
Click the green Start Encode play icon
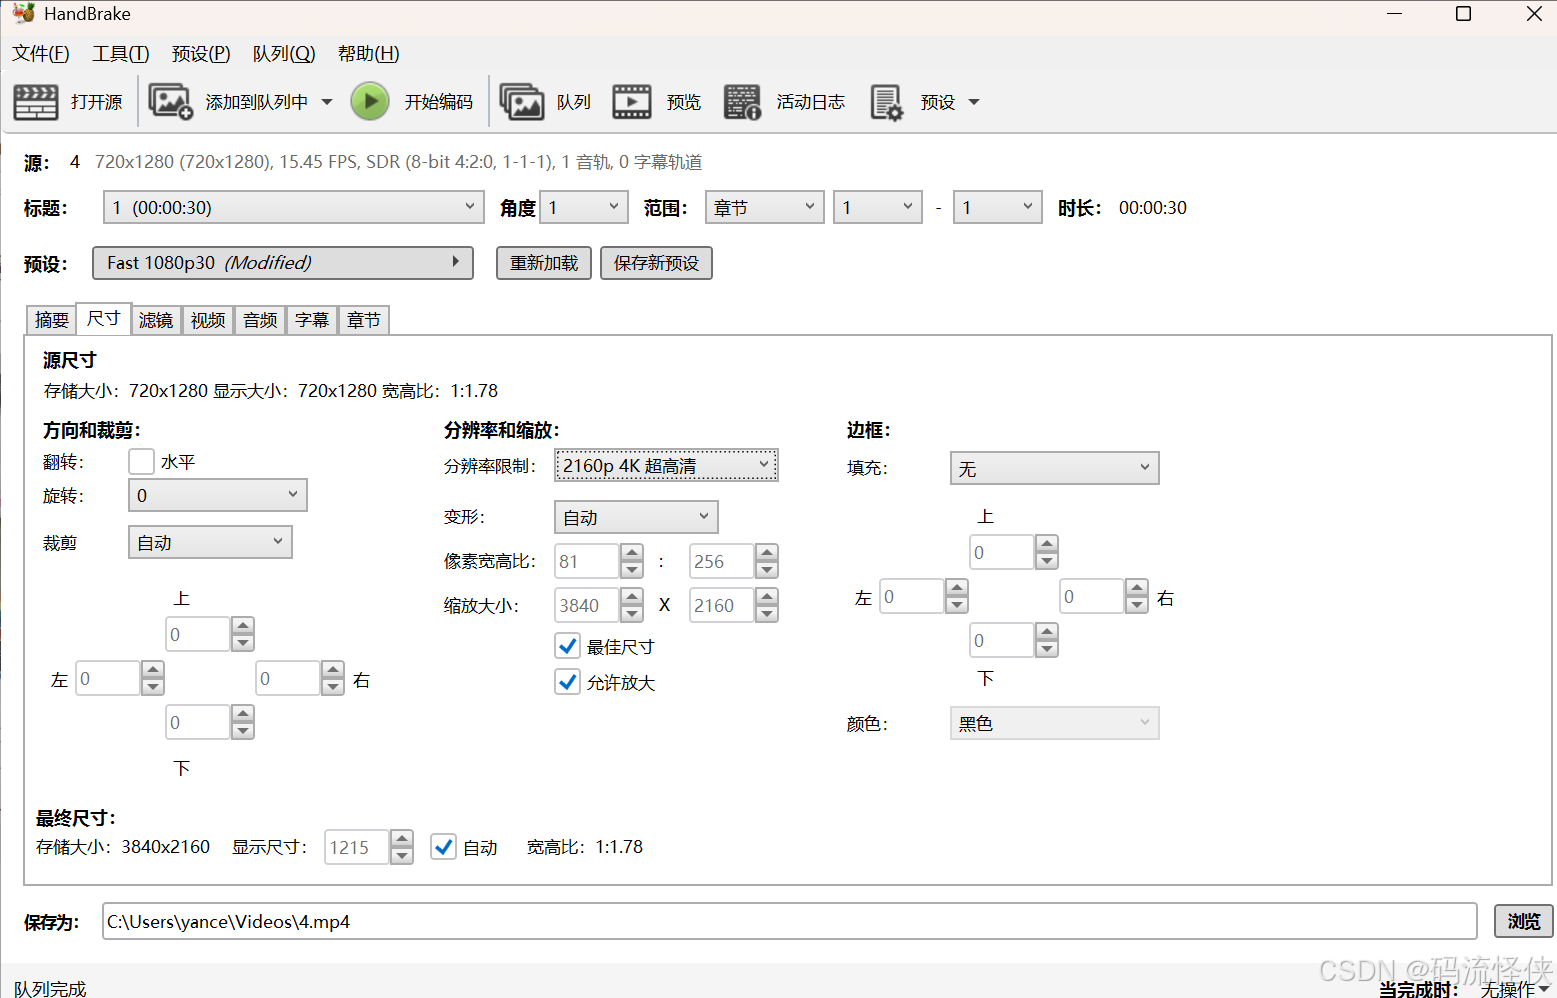370,102
